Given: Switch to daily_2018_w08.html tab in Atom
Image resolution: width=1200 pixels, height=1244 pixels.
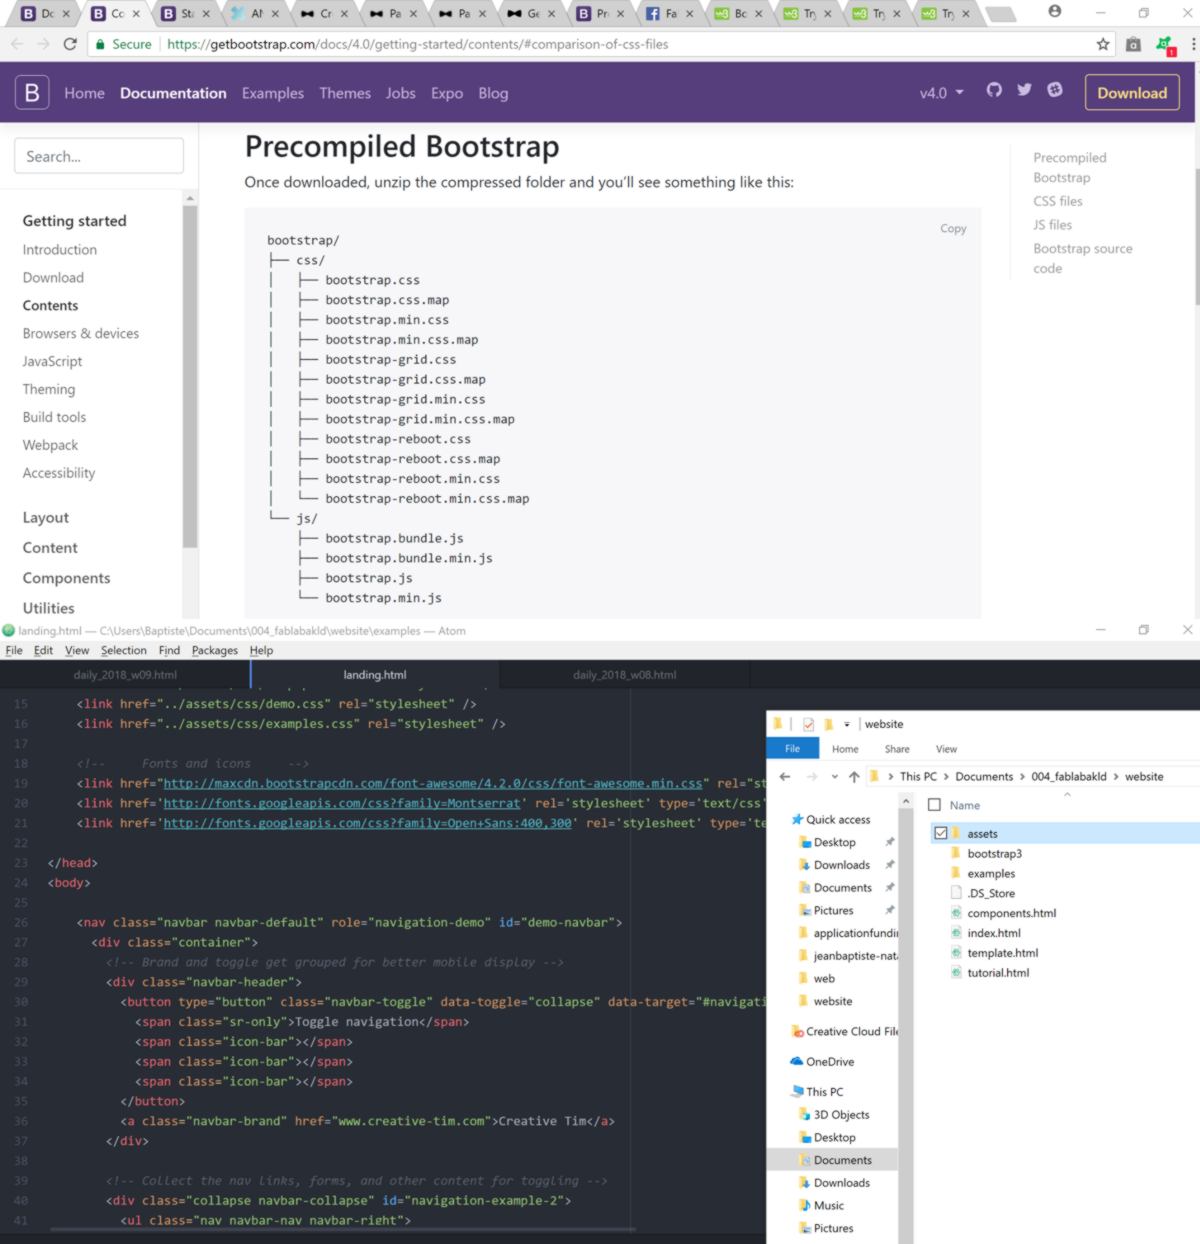Looking at the screenshot, I should click(x=625, y=675).
